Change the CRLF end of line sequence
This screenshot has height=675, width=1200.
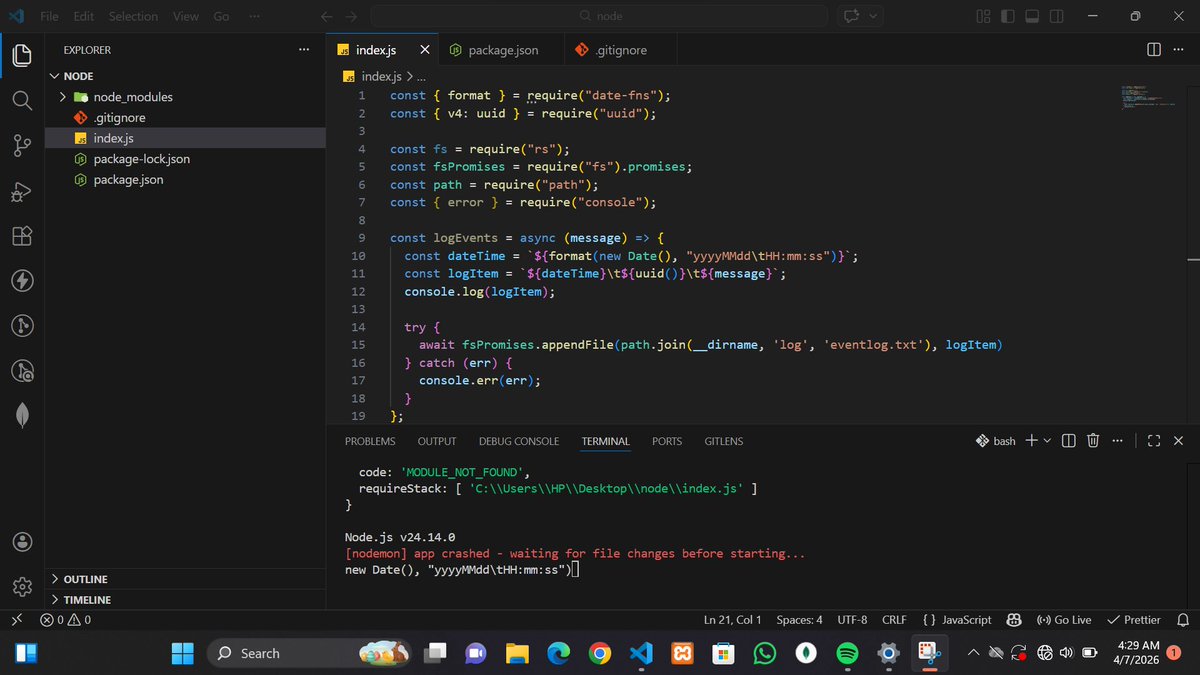tap(894, 620)
